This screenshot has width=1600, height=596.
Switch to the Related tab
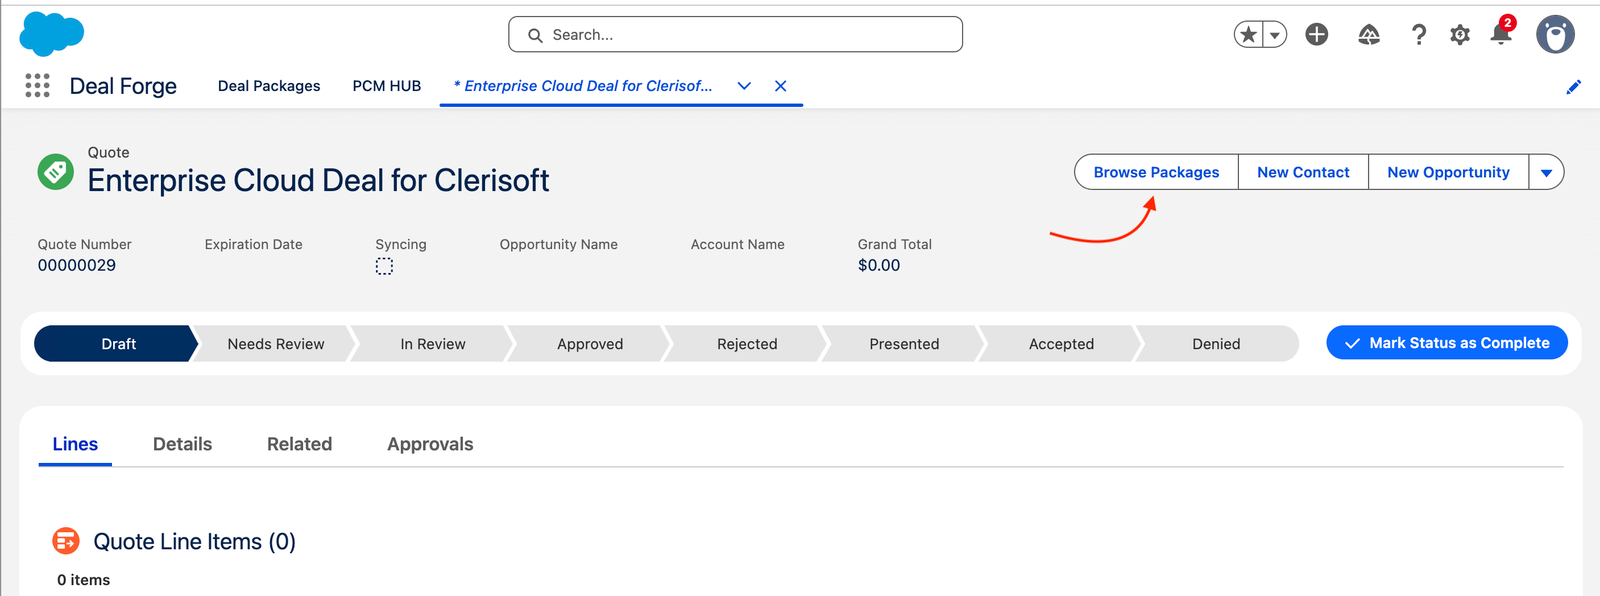299,444
